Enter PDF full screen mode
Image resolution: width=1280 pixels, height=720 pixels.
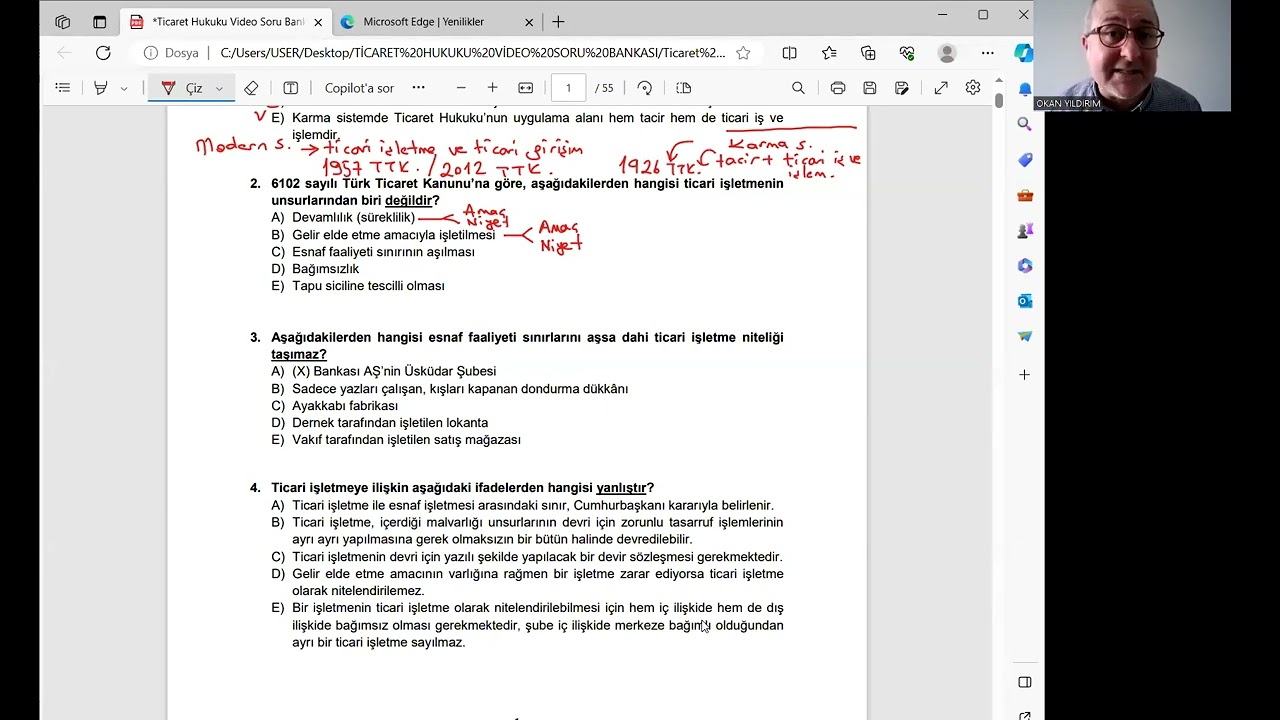(x=941, y=88)
